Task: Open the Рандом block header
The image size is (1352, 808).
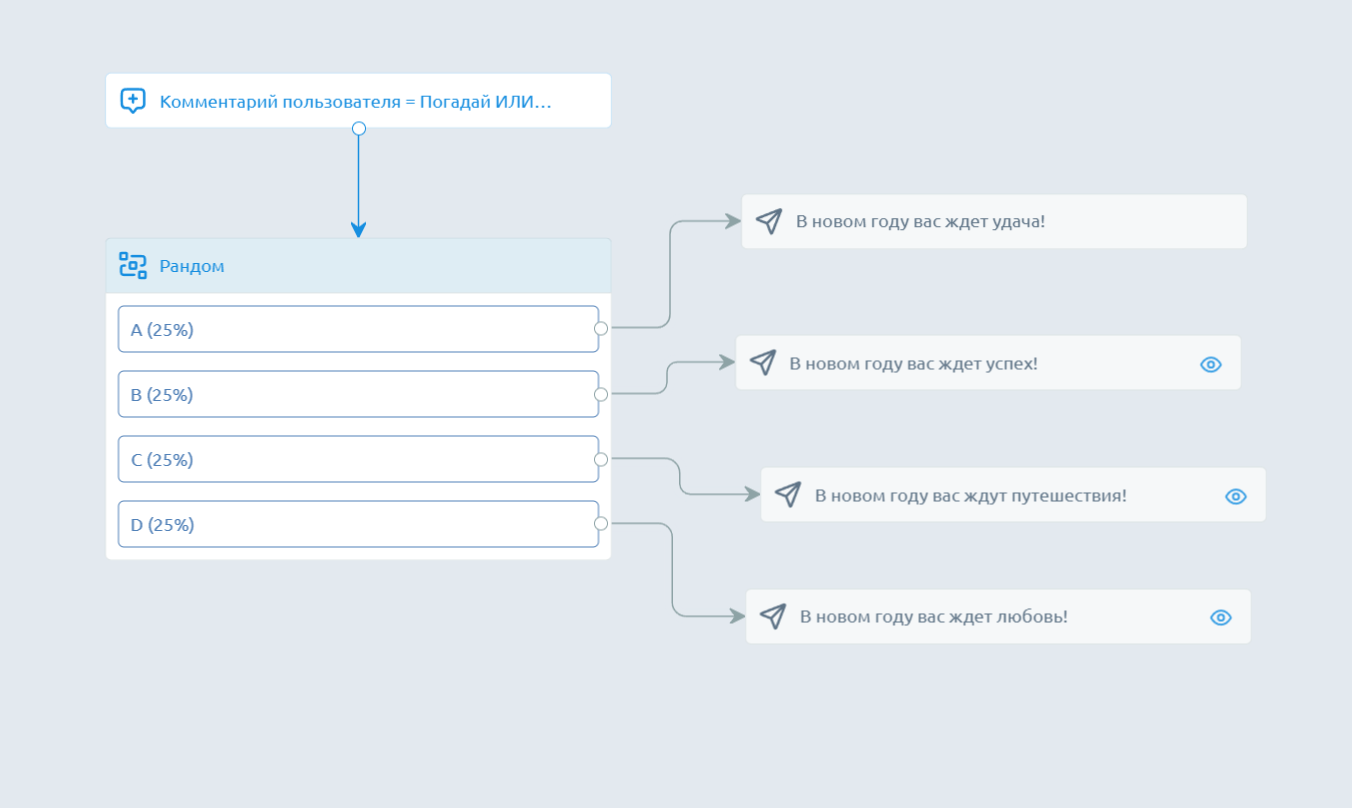Action: [x=380, y=266]
